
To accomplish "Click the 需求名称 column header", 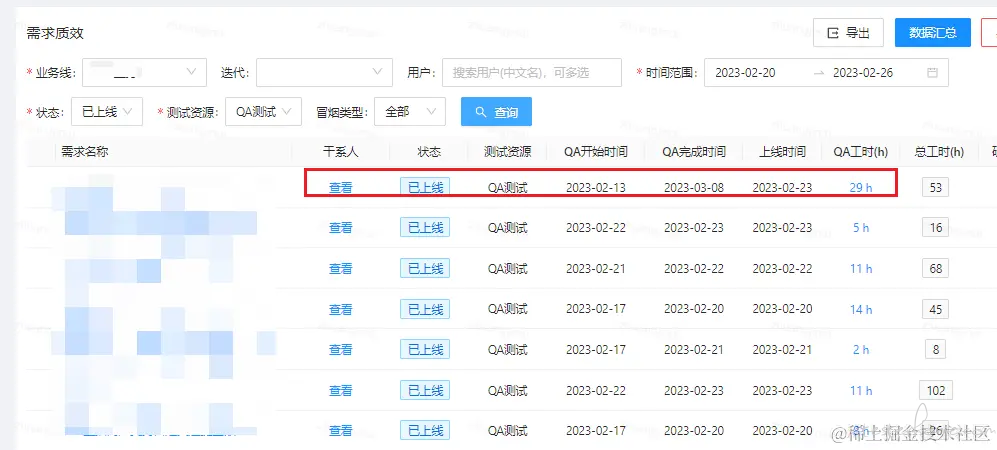I will point(85,151).
